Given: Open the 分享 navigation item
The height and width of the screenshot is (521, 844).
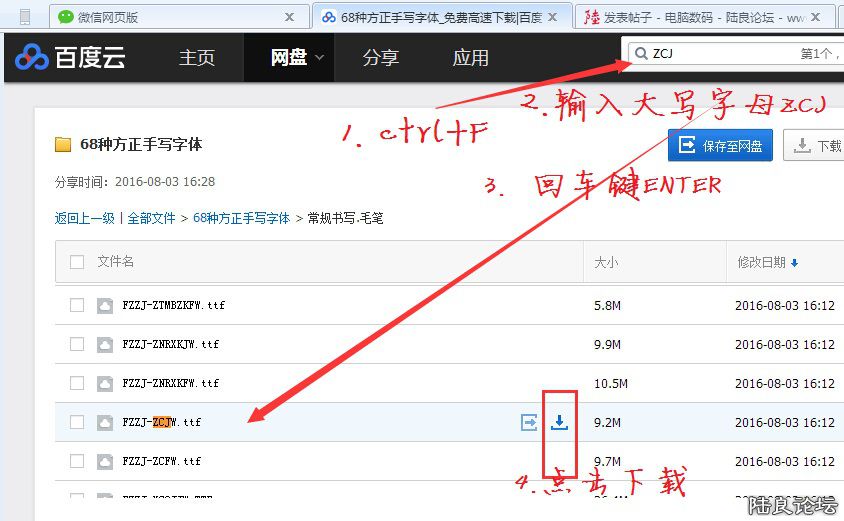Looking at the screenshot, I should coord(380,58).
